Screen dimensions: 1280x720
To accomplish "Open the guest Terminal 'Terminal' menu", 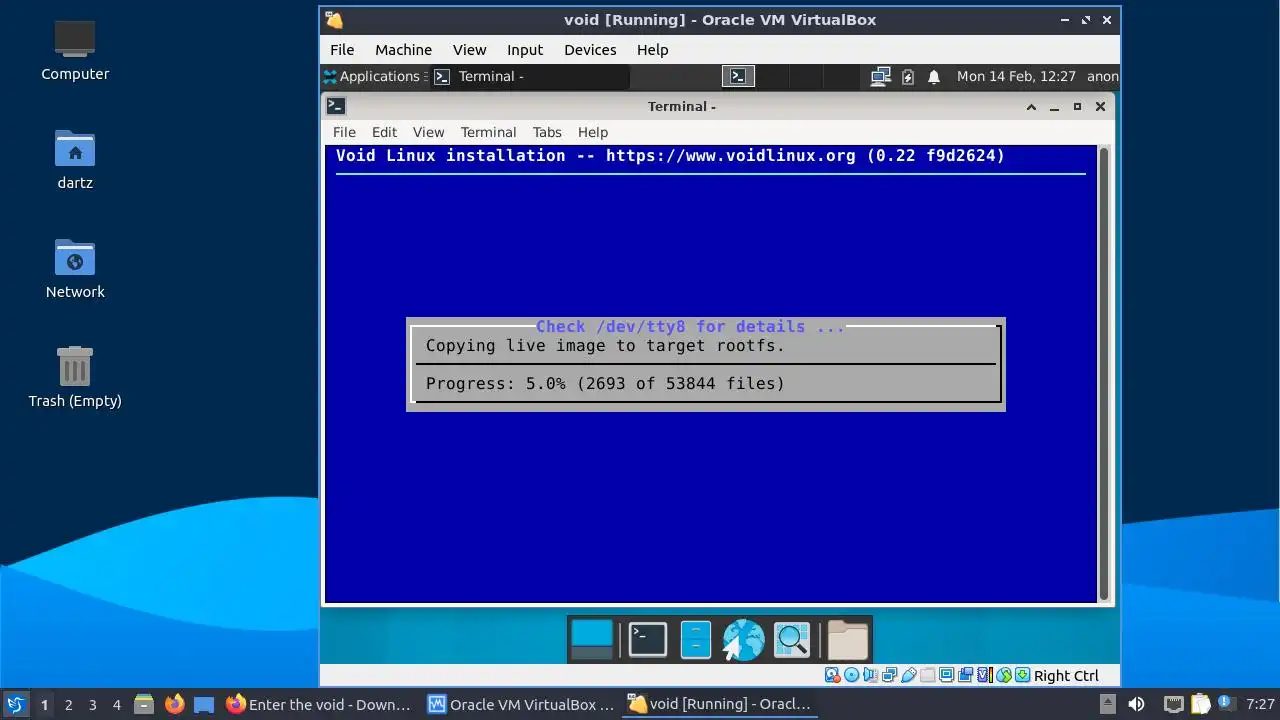I will coord(488,132).
